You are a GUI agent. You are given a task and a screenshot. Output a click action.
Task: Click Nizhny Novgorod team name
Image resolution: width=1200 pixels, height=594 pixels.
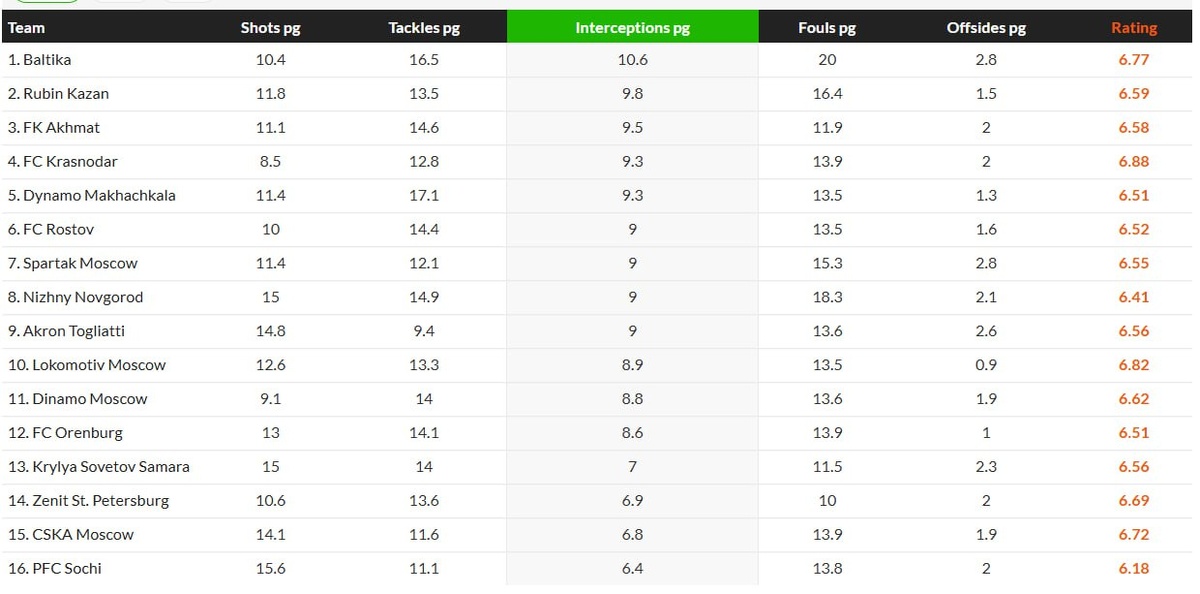[83, 298]
